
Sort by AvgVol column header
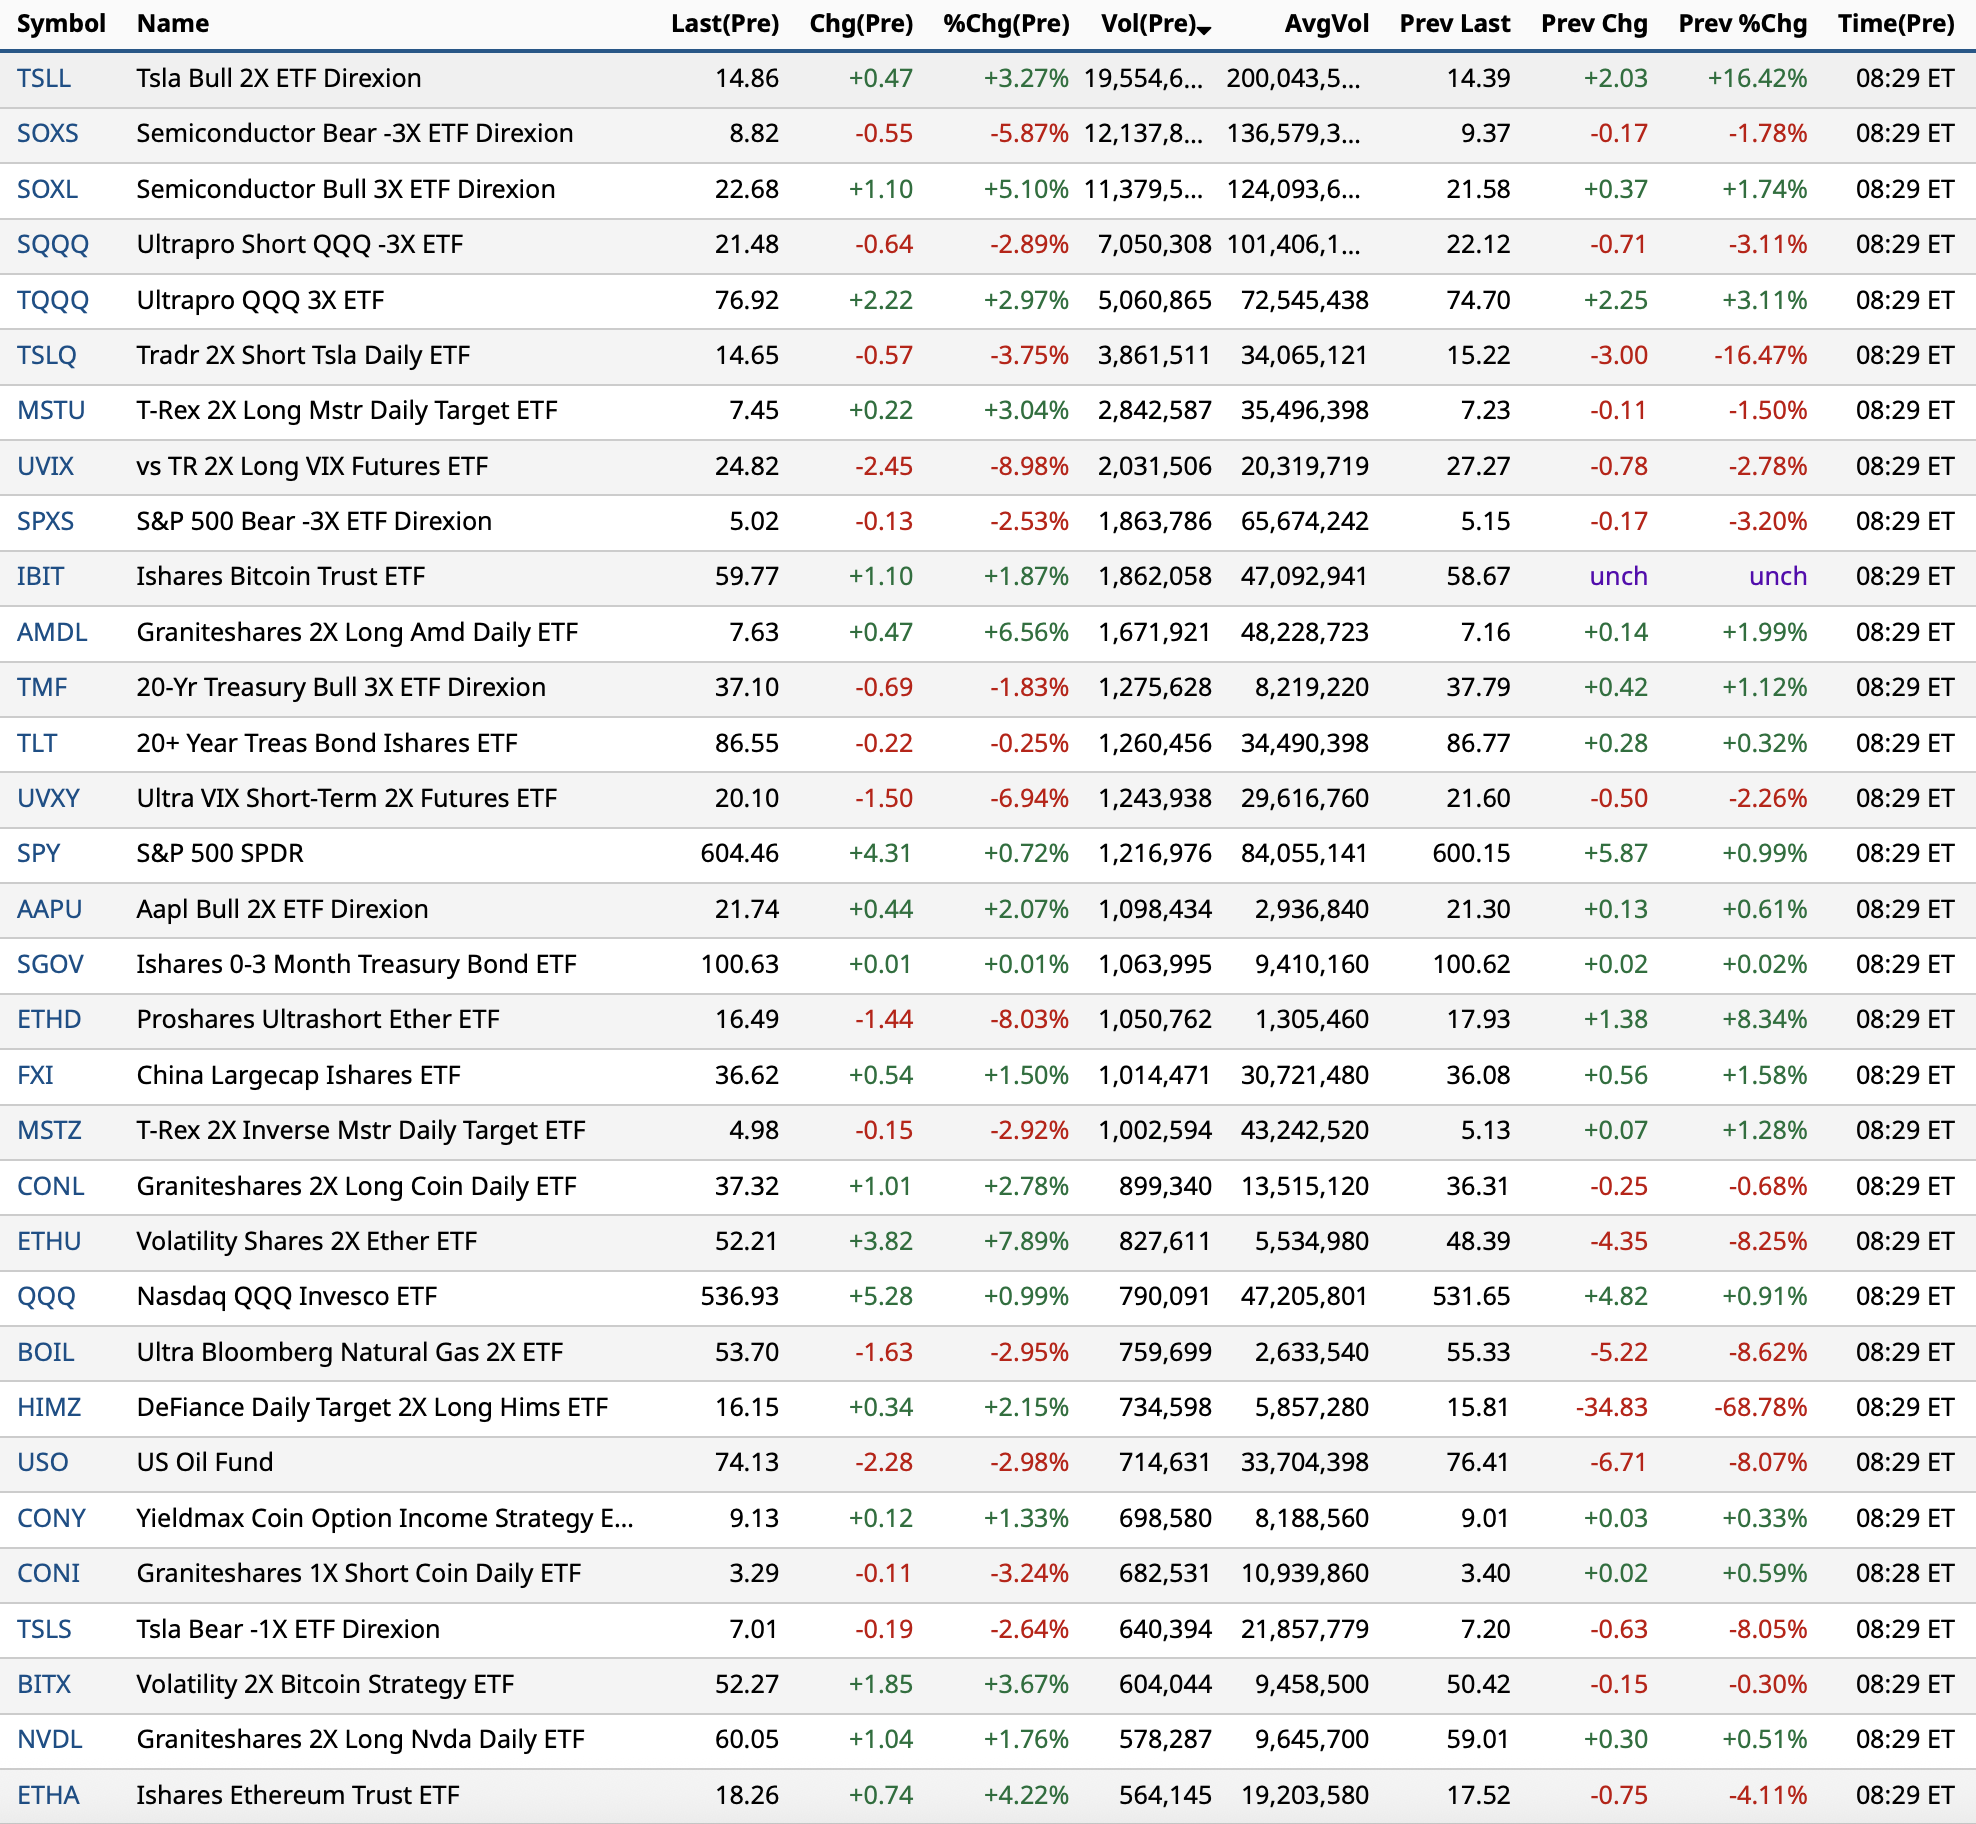click(x=1326, y=23)
